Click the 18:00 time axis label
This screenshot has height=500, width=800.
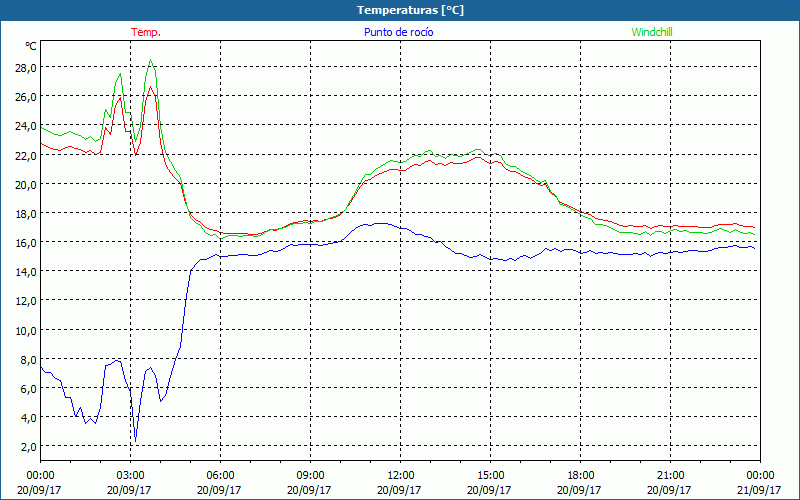point(581,476)
